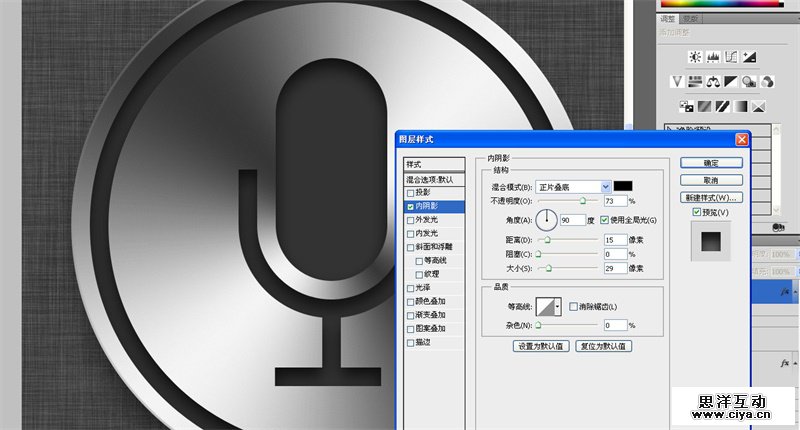
Task: Expand the 等高线 contour picker arrow
Action: 557,307
